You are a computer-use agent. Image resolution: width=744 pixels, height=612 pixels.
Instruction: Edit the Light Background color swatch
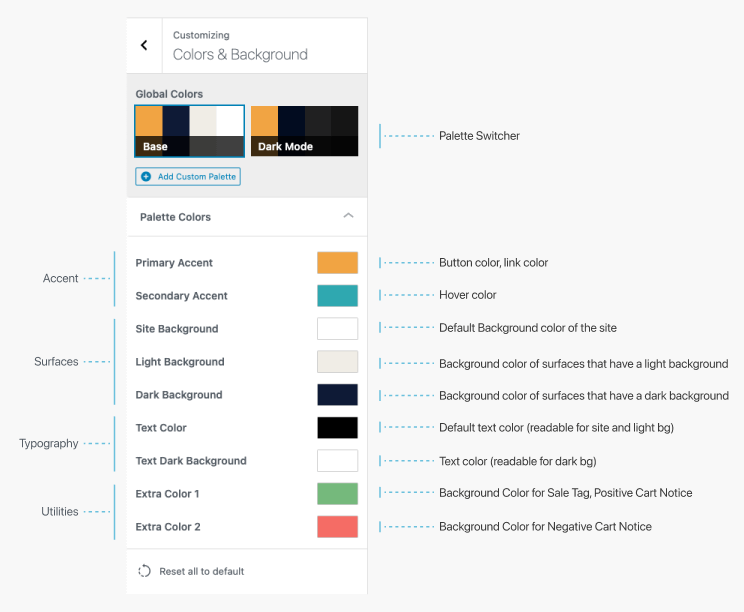pyautogui.click(x=337, y=362)
